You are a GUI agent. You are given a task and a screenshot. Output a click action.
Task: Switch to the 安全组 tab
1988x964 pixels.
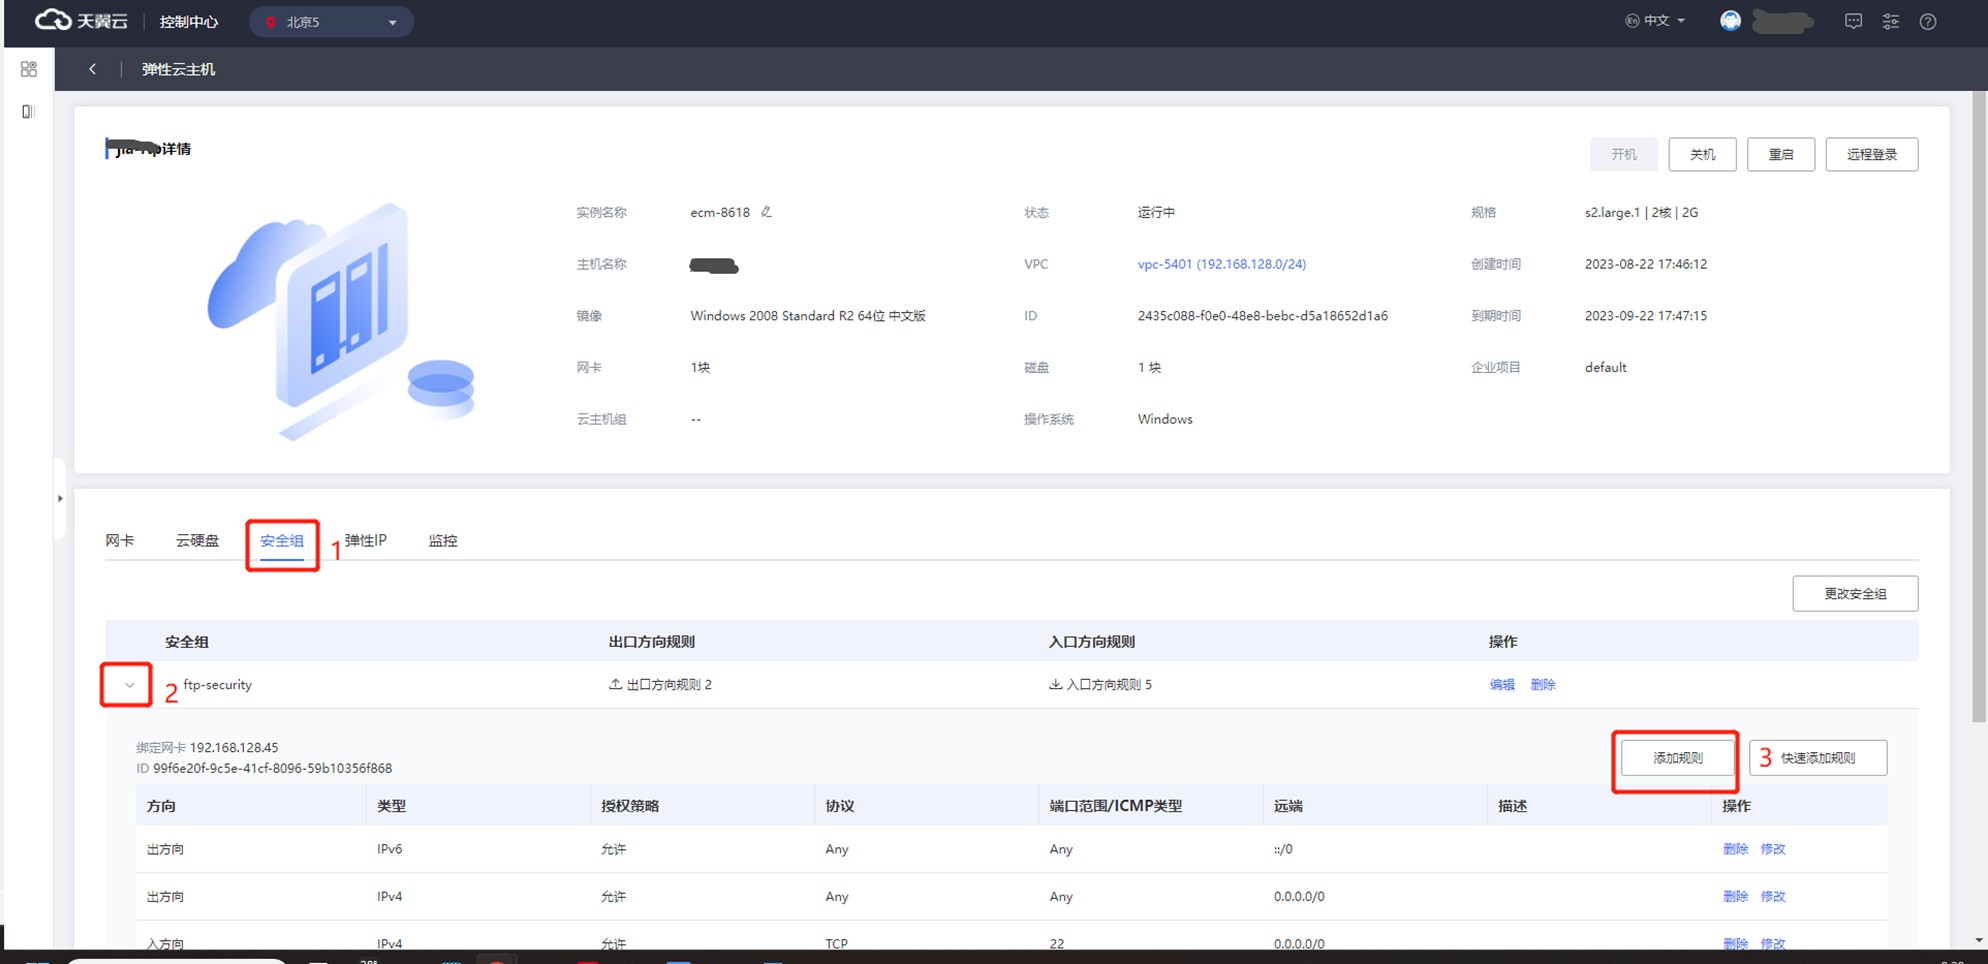pos(282,541)
